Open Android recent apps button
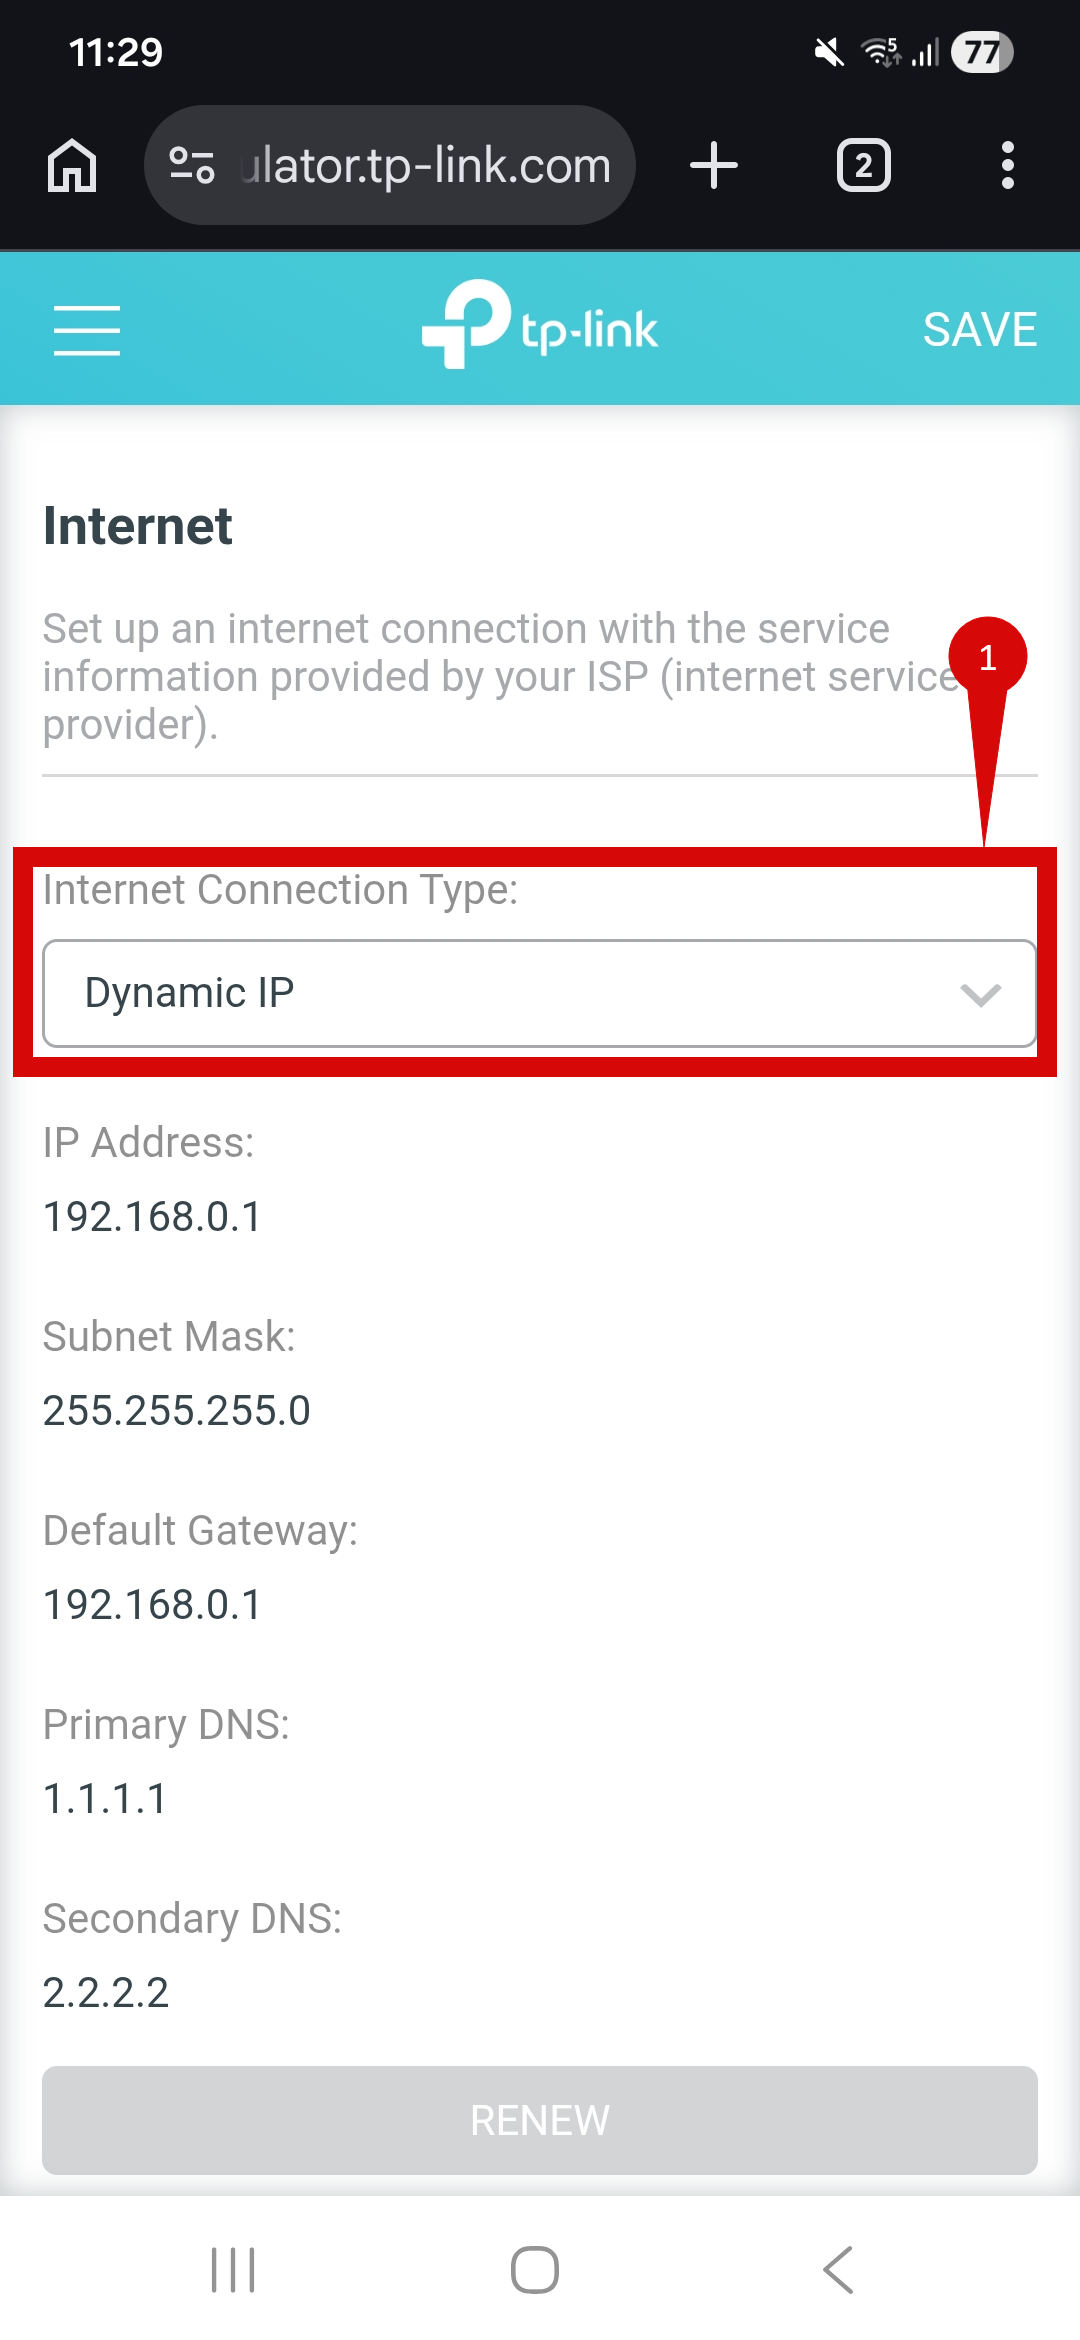 coord(233,2269)
